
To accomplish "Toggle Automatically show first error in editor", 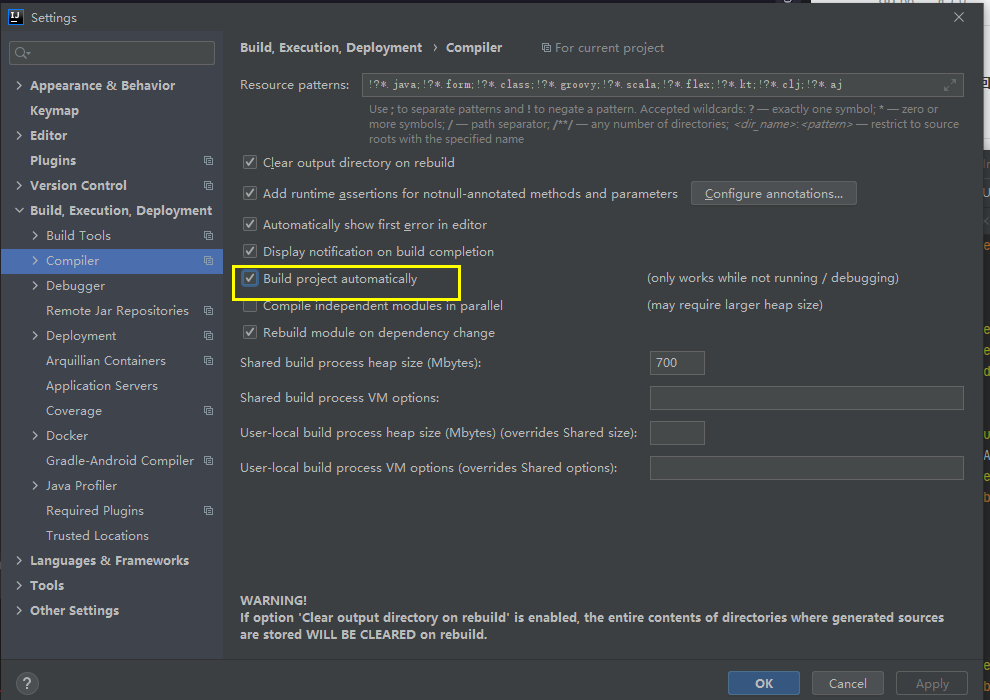I will [250, 225].
